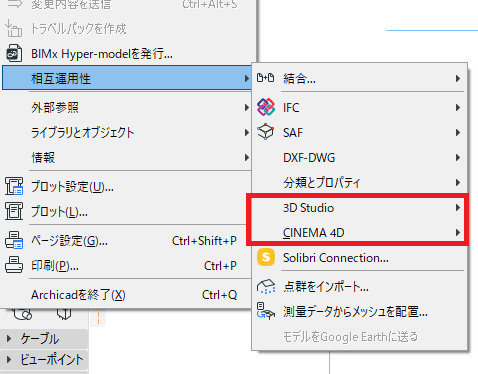Click the survey data mesh icon
The image size is (478, 374).
(x=266, y=311)
